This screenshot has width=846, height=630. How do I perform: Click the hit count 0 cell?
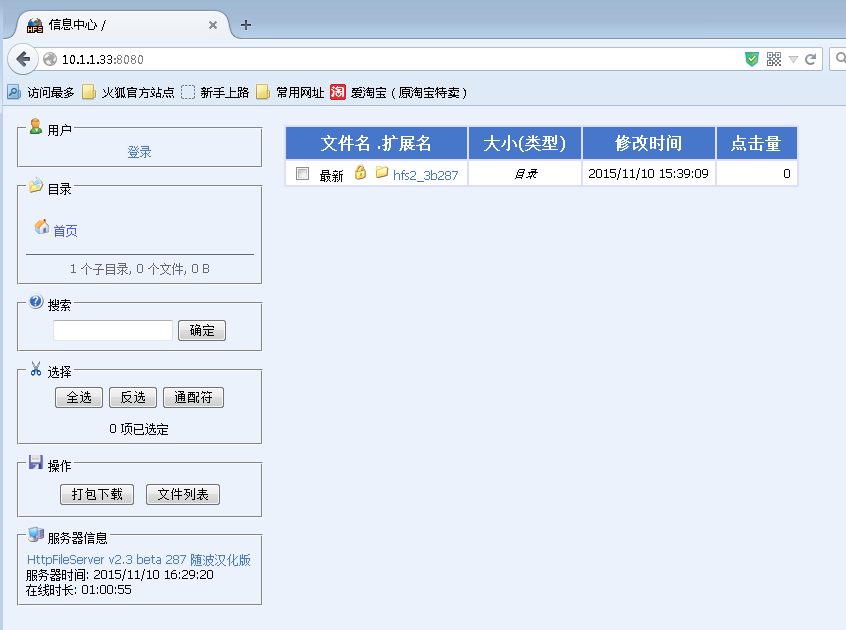coord(756,174)
